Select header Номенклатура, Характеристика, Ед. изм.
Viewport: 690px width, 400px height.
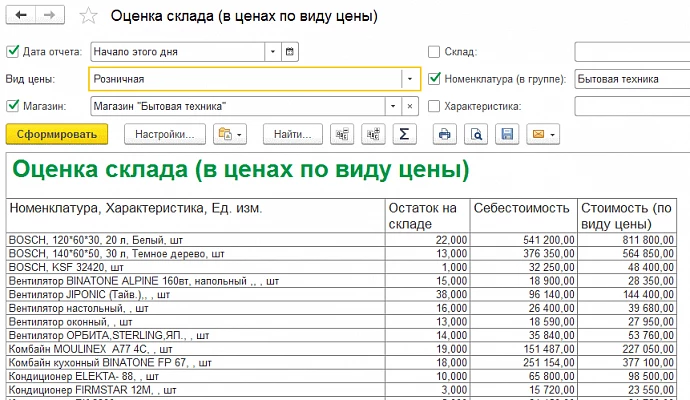[196, 216]
